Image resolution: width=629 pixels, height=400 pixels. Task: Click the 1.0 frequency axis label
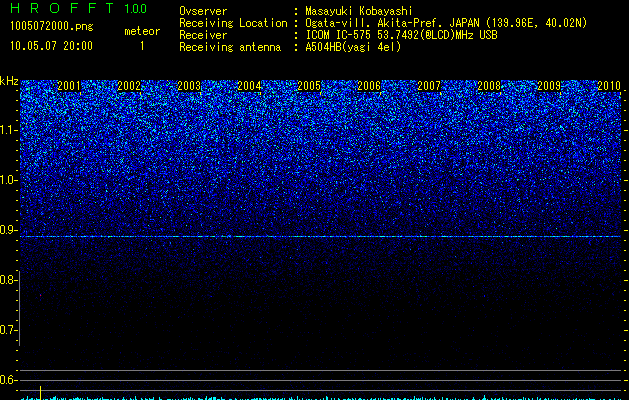[9, 181]
